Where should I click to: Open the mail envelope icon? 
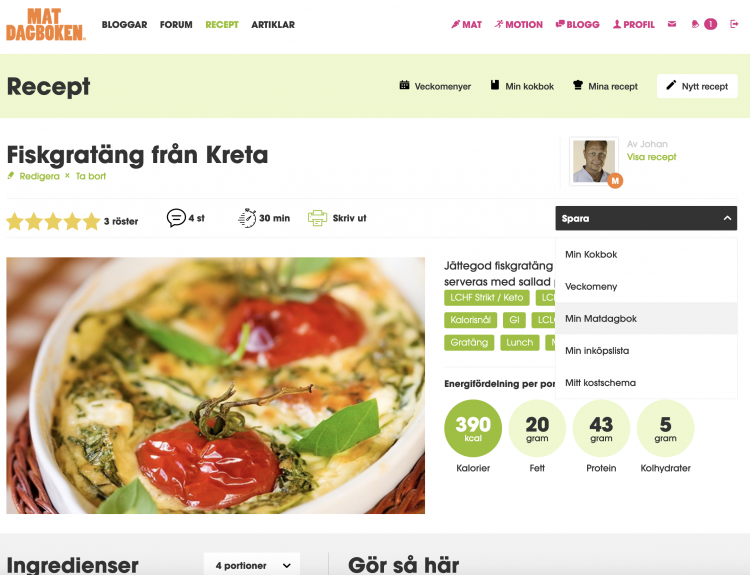coord(672,24)
